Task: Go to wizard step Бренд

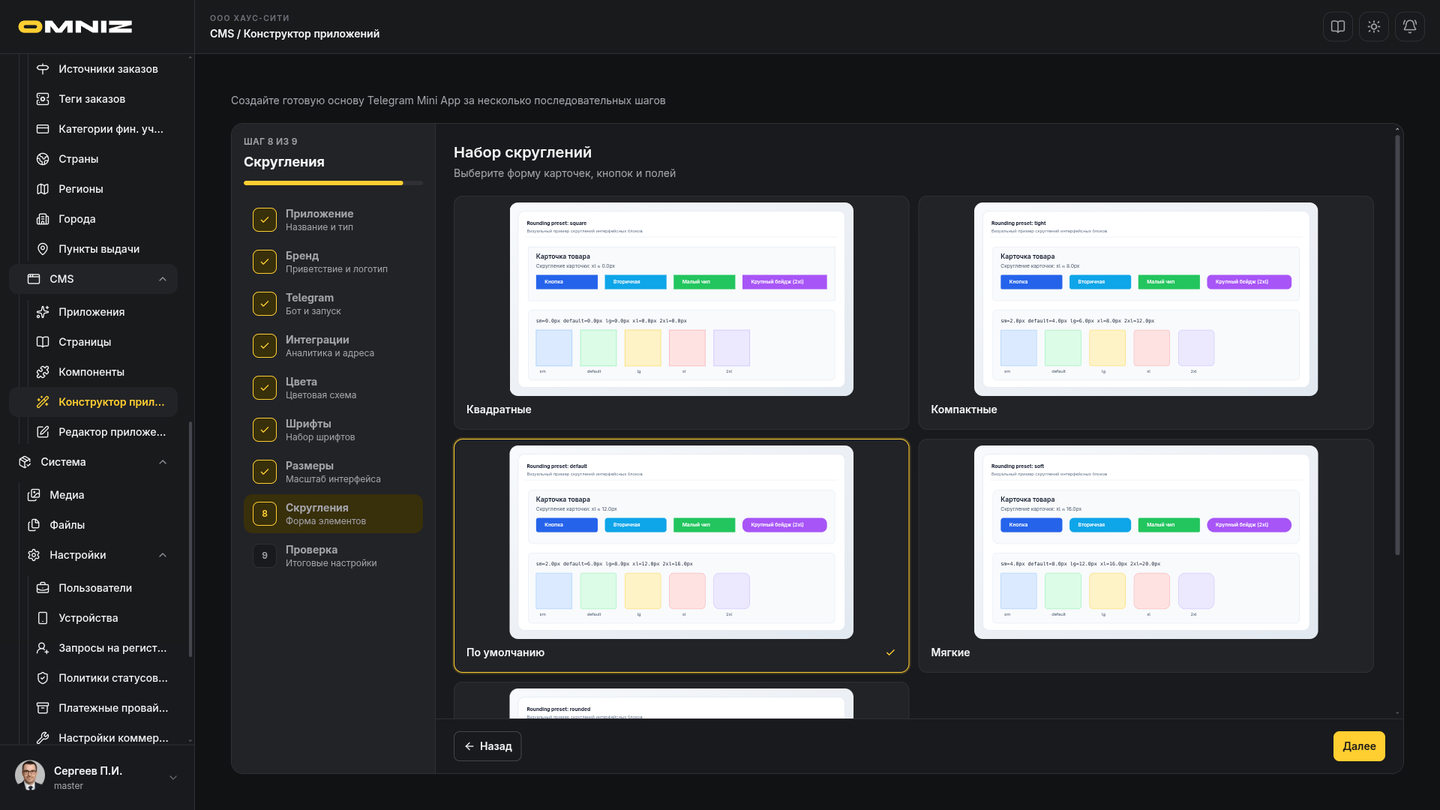Action: click(x=333, y=262)
